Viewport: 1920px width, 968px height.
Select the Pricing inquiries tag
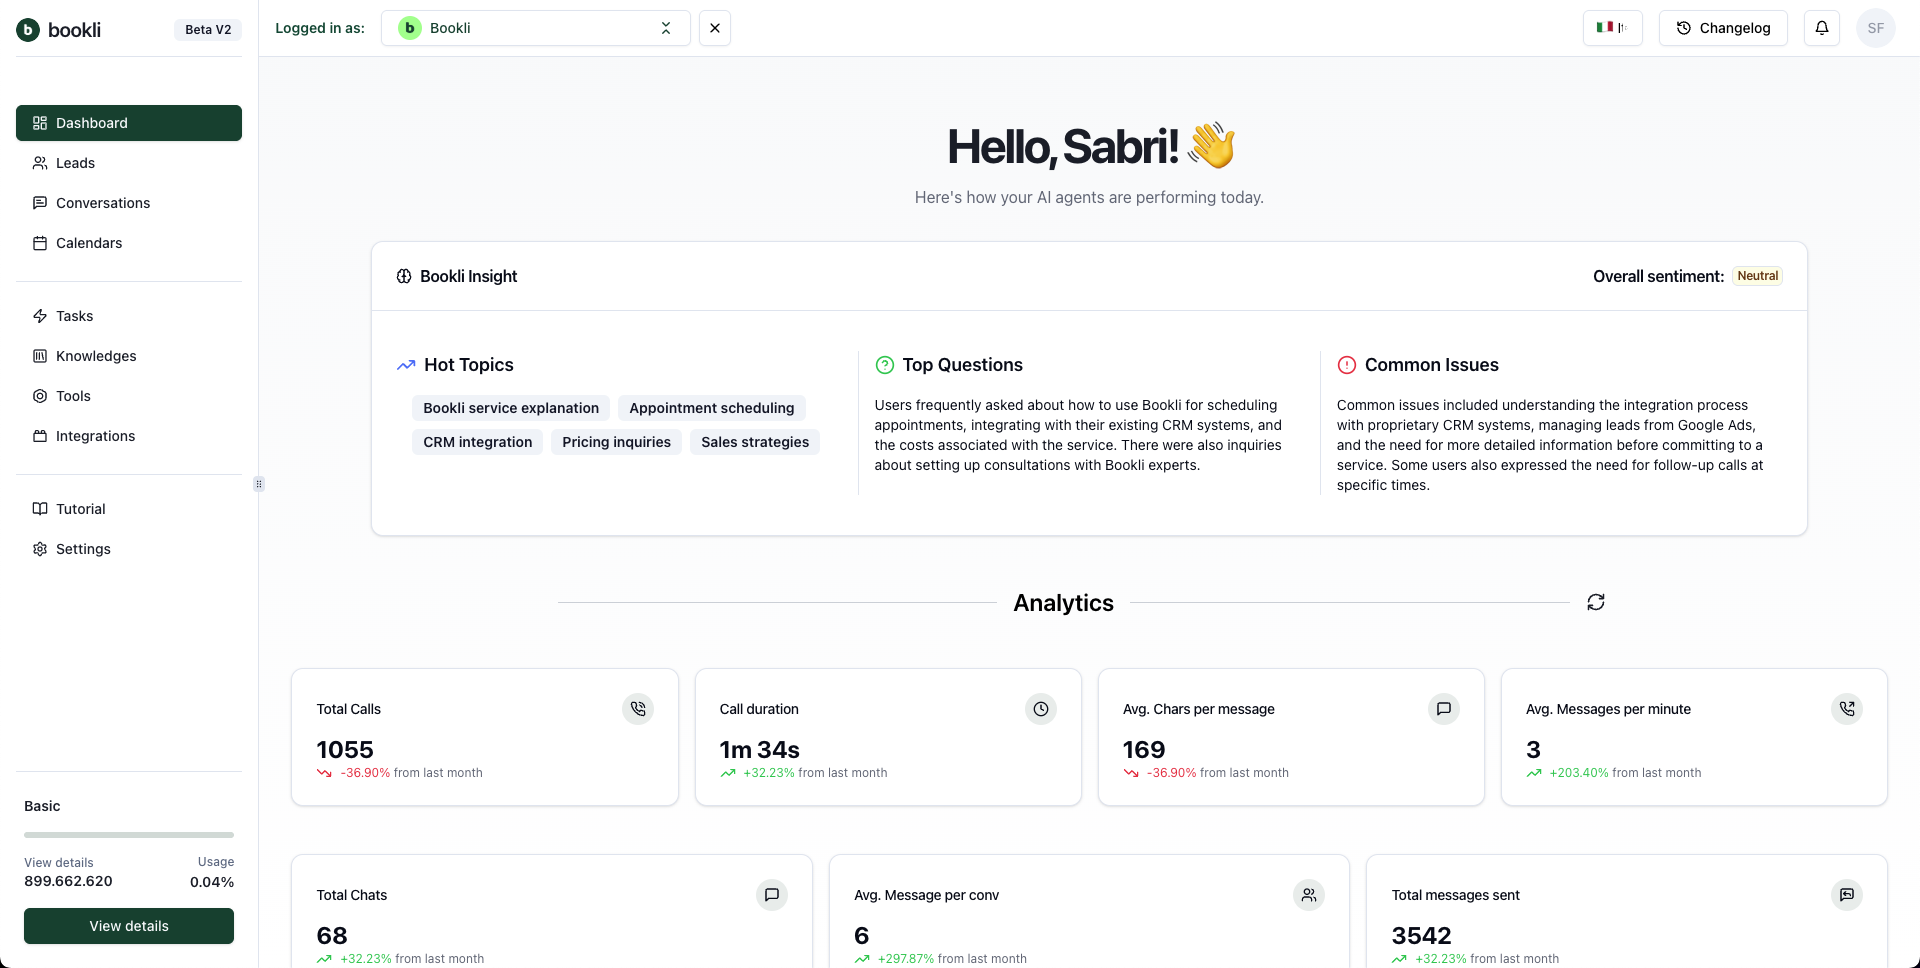click(x=616, y=442)
